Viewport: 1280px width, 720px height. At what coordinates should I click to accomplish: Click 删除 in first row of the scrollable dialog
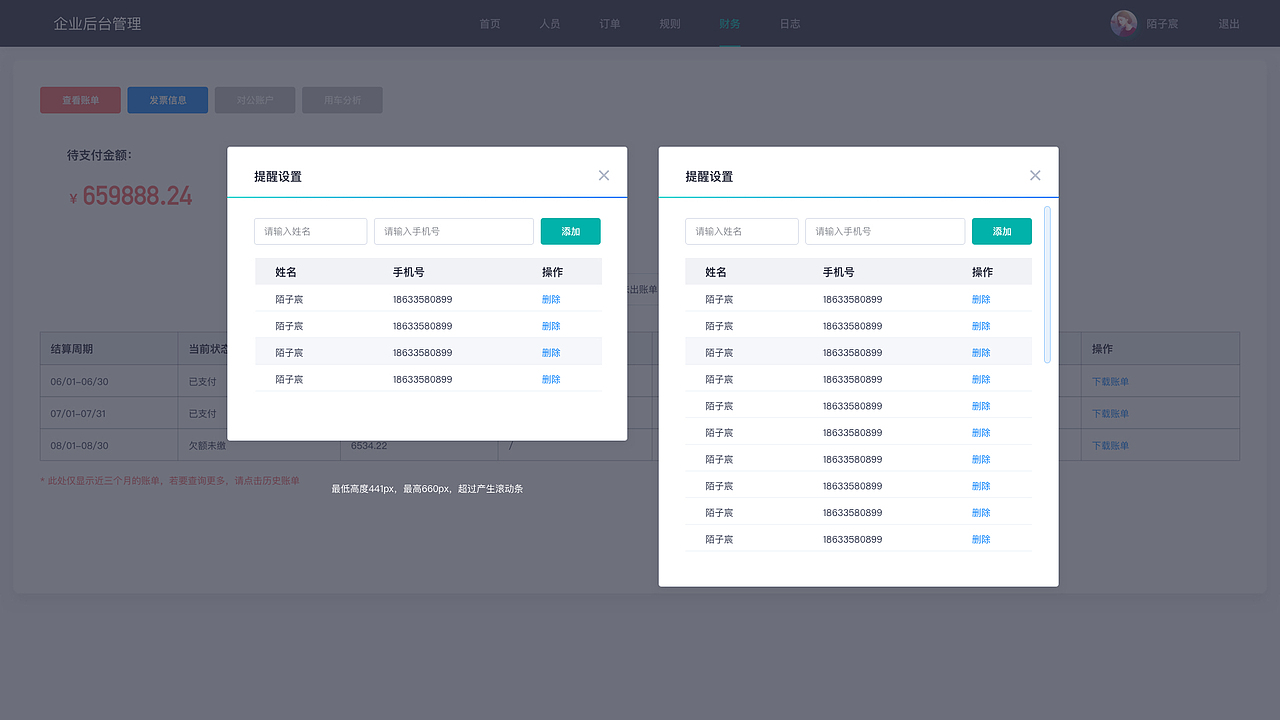981,299
